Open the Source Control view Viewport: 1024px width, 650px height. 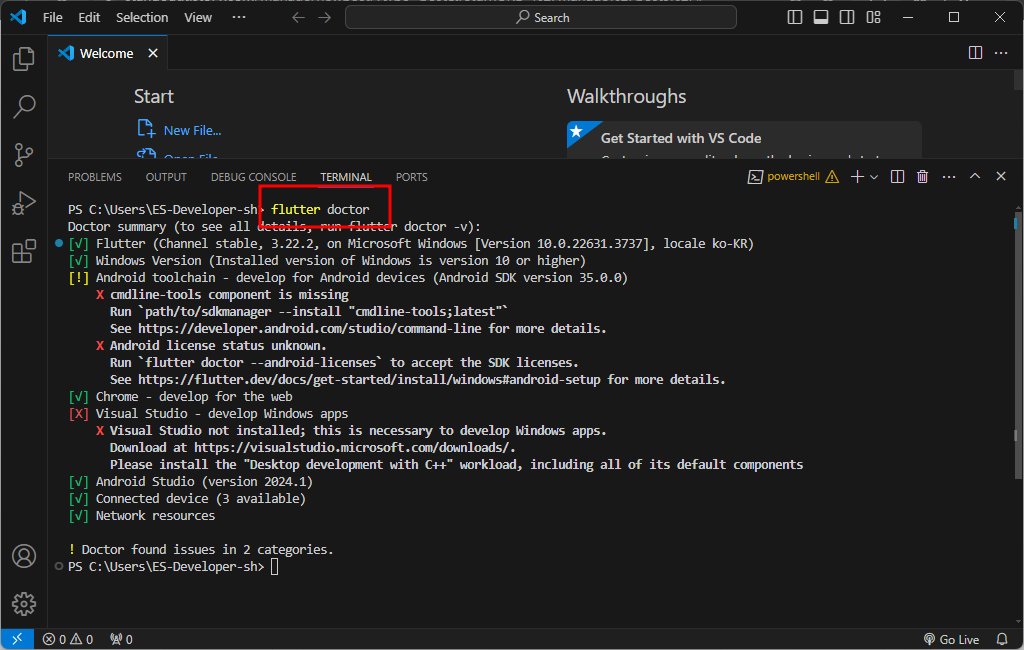(24, 155)
